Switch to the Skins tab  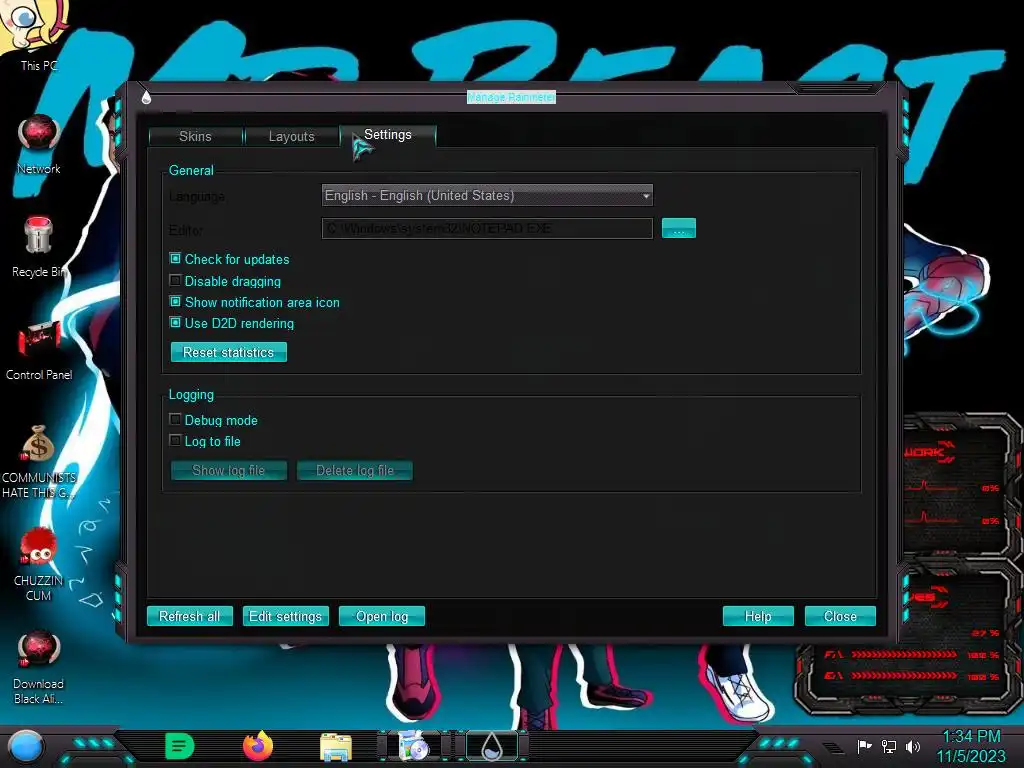pyautogui.click(x=195, y=136)
